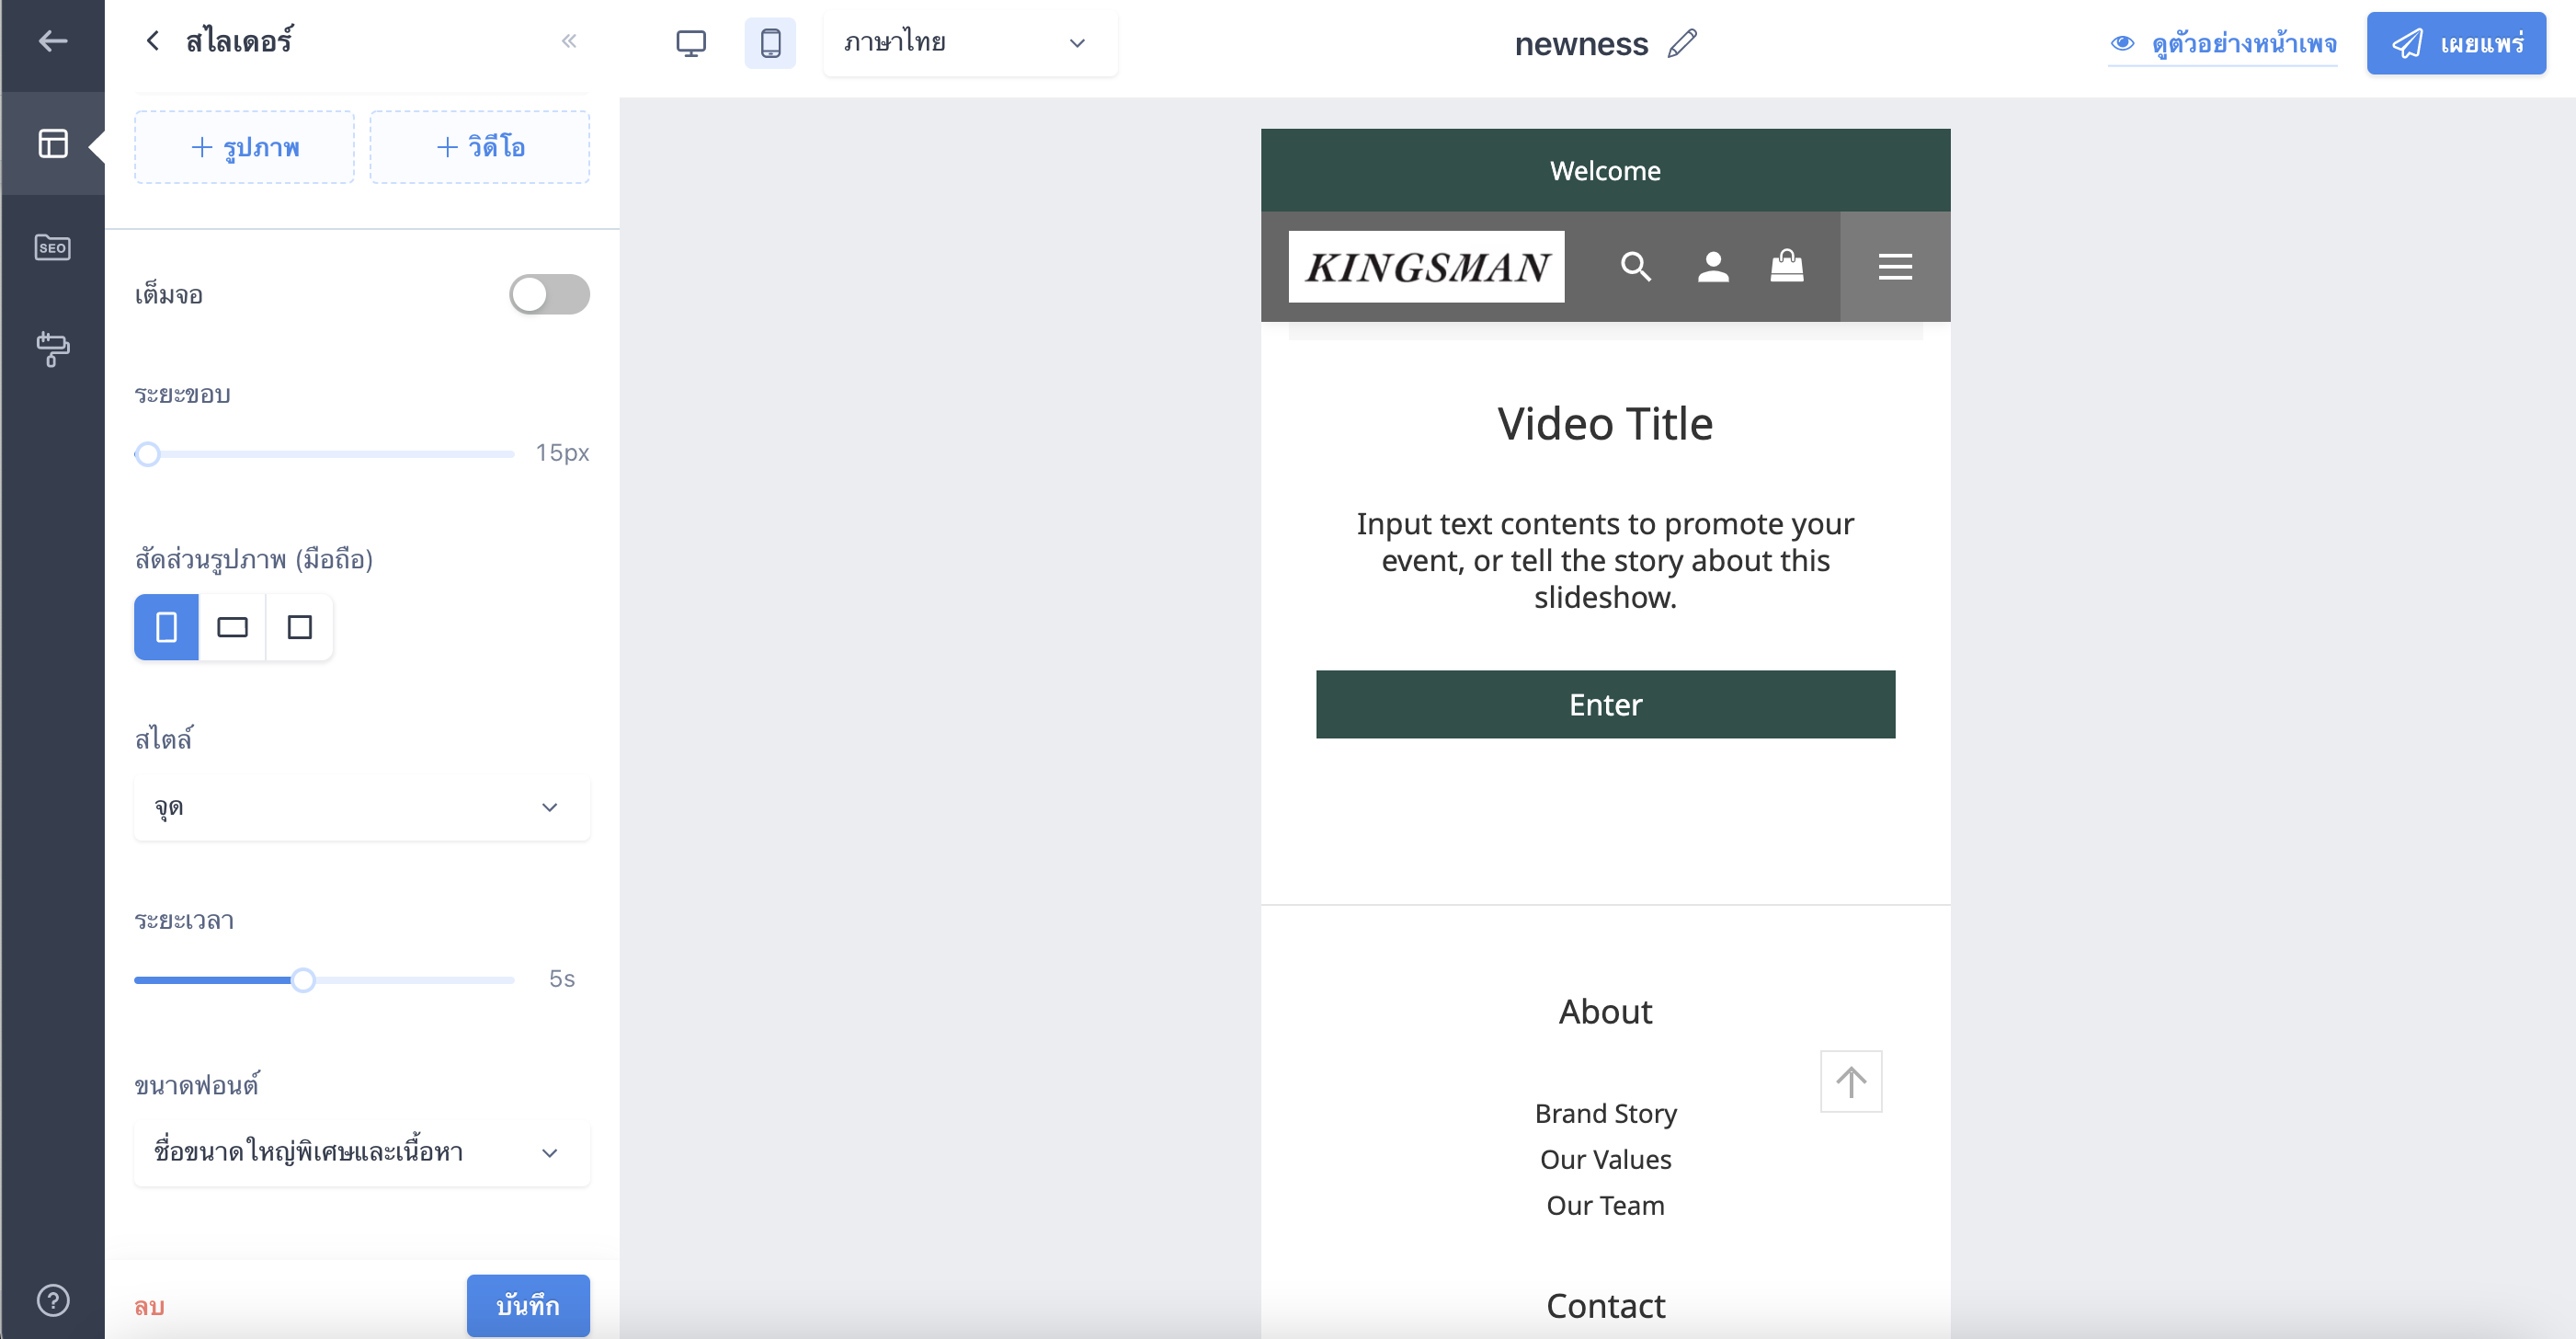Click the search icon in preview header
This screenshot has height=1339, width=2576.
coord(1636,266)
